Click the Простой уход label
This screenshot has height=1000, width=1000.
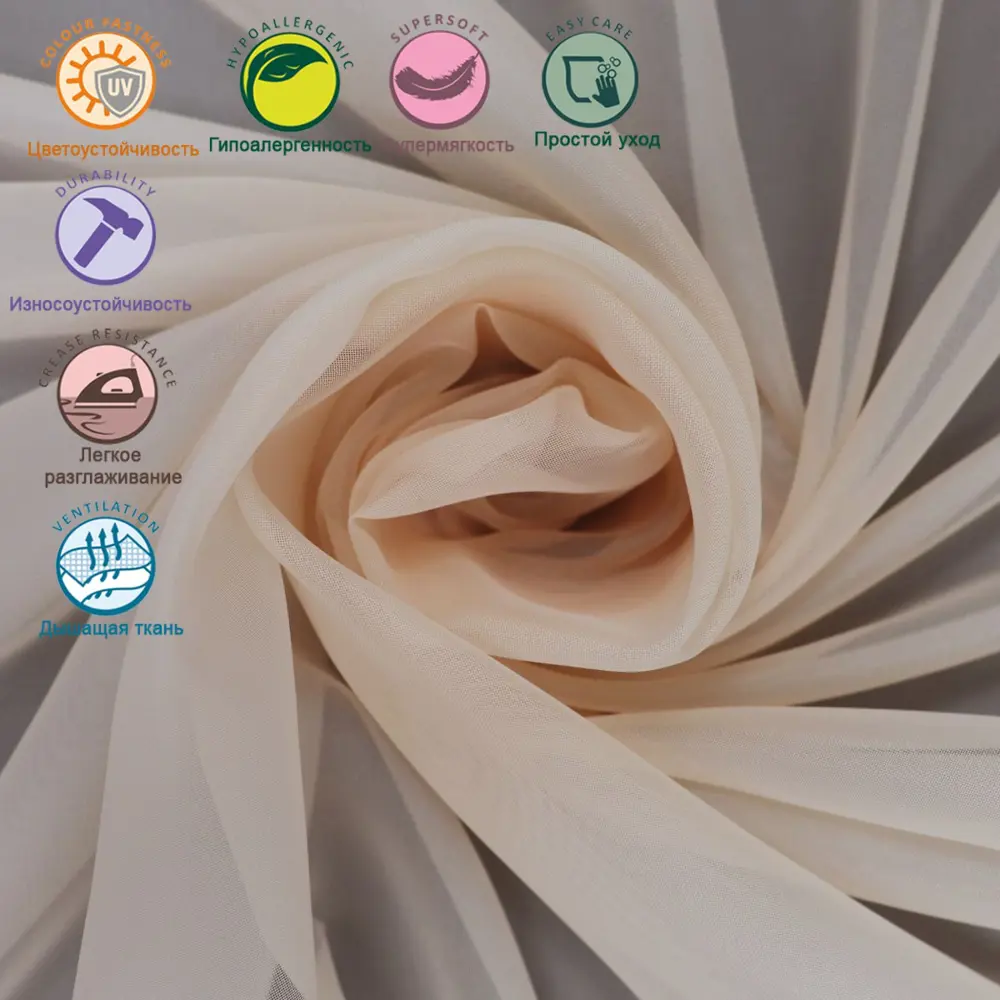pos(597,140)
